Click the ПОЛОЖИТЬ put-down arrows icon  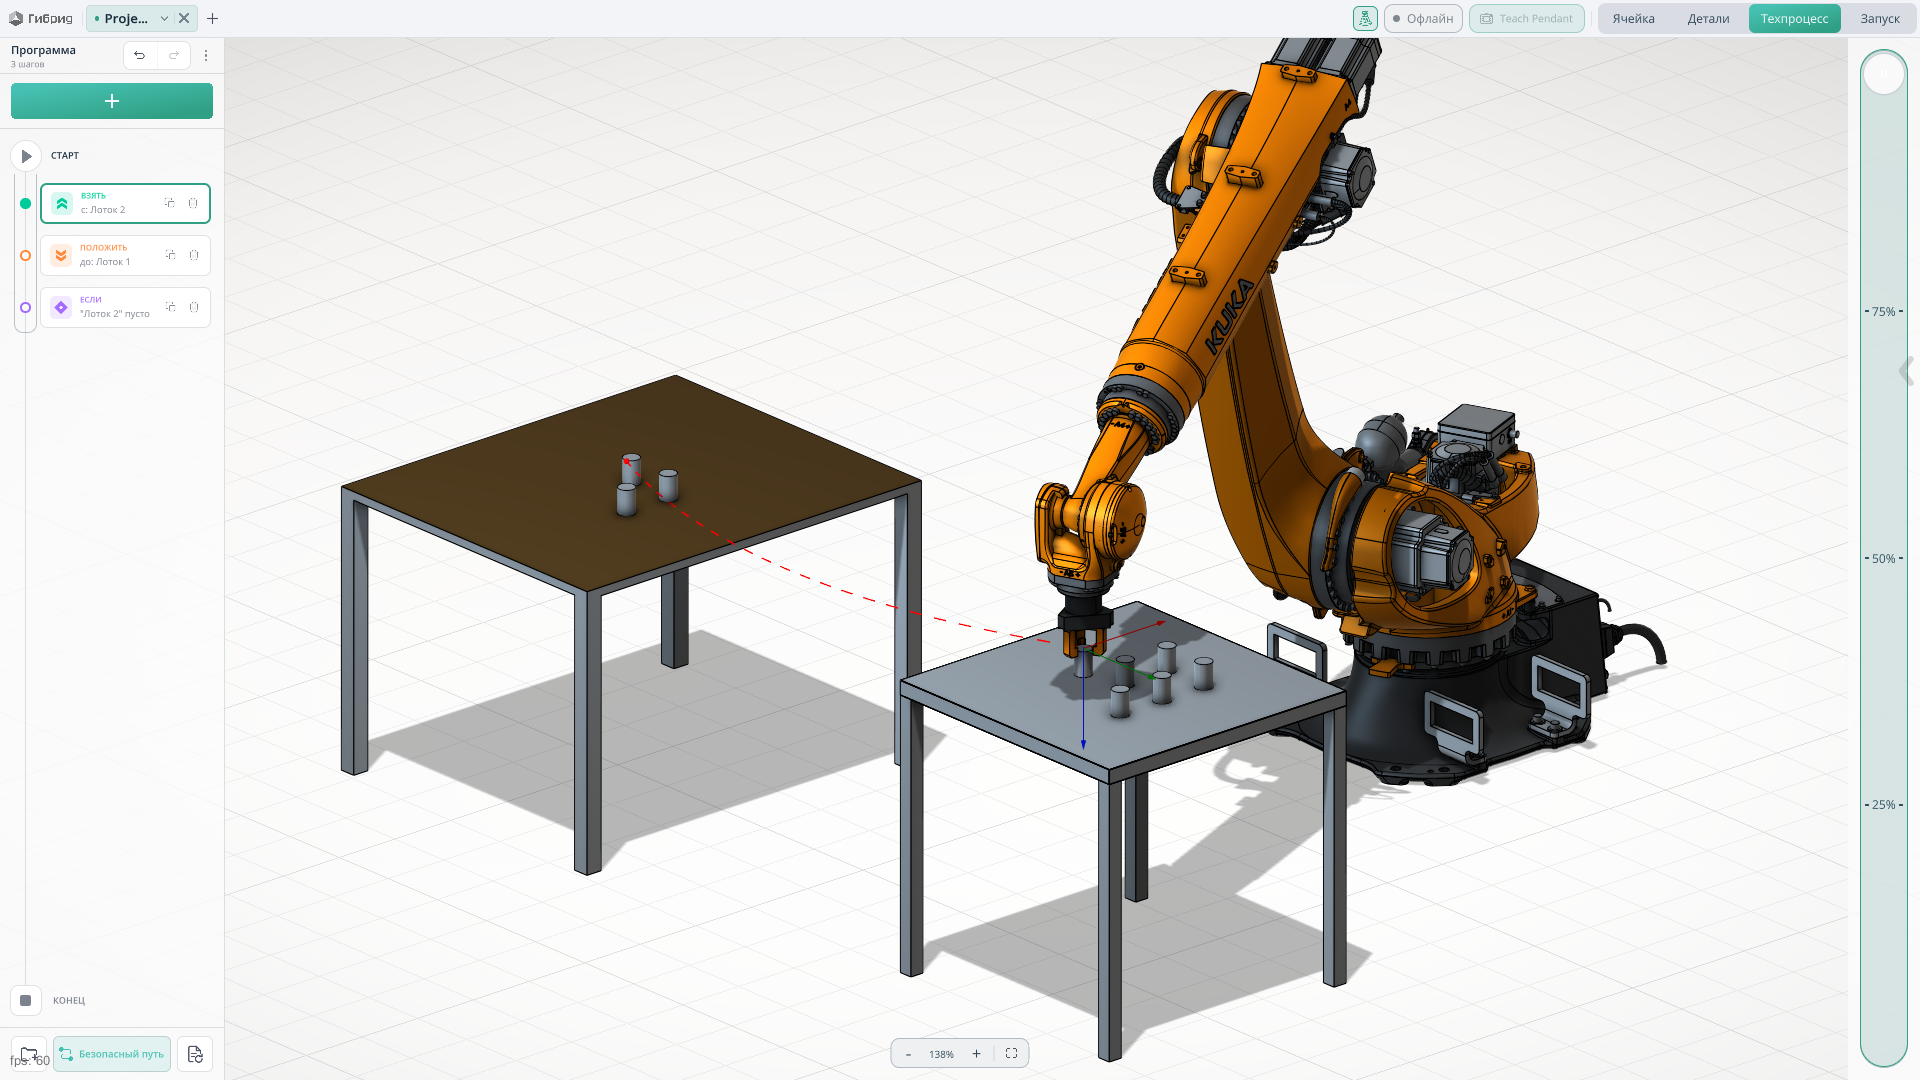[x=61, y=255]
